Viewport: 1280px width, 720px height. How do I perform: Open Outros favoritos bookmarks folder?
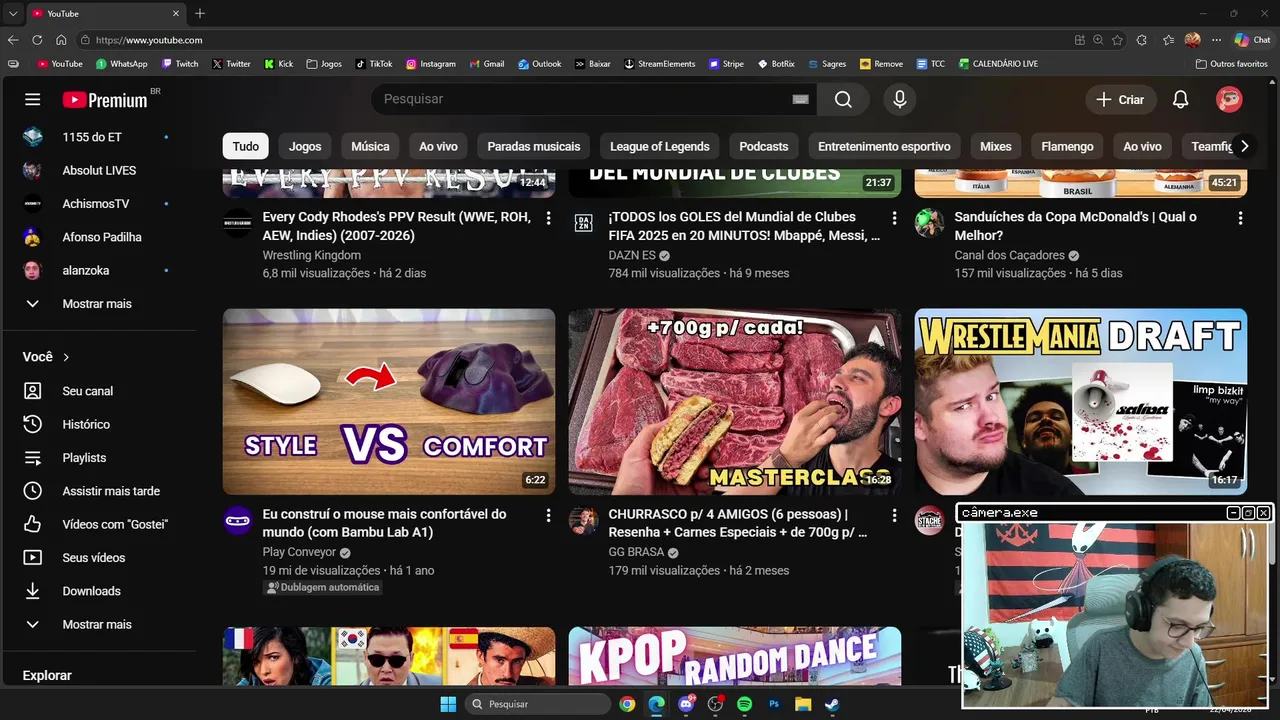pyautogui.click(x=1232, y=64)
